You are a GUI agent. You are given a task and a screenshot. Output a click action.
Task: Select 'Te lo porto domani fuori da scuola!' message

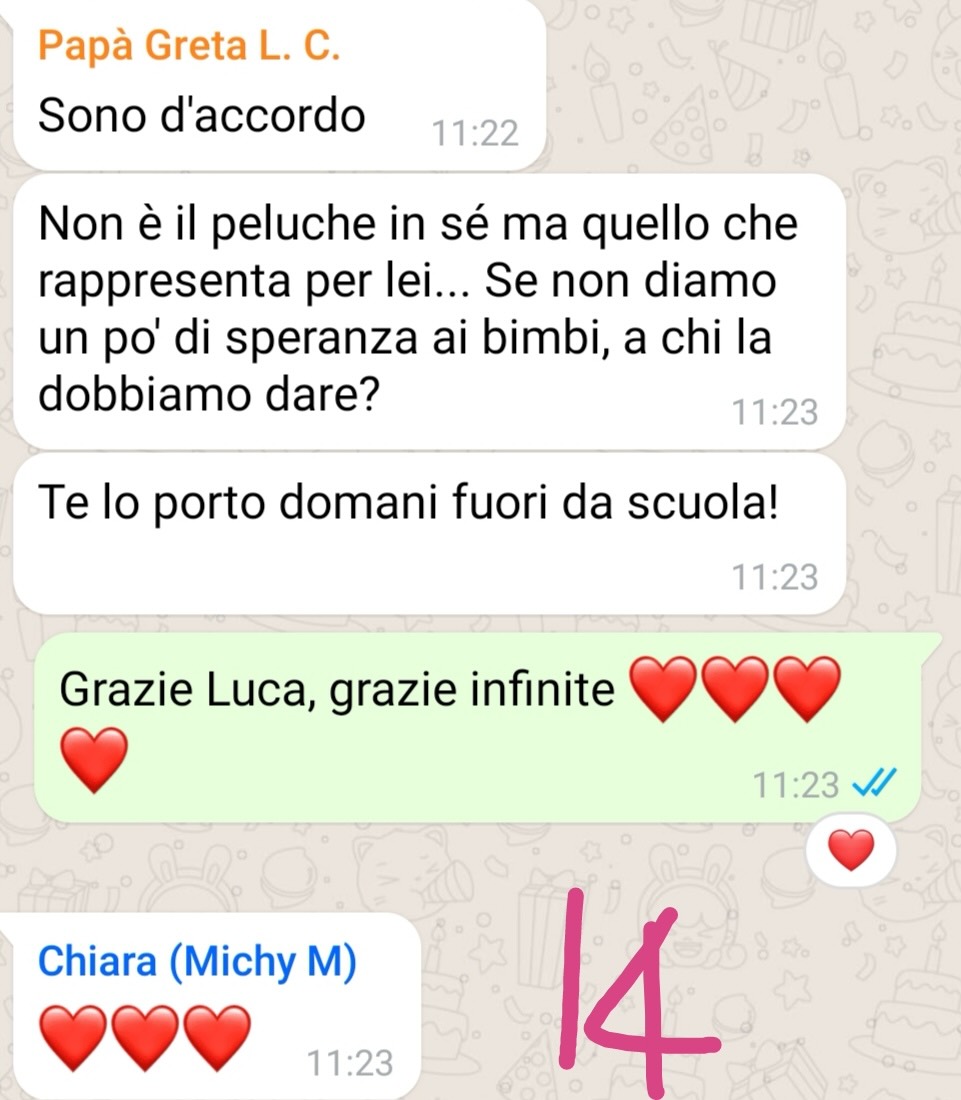click(429, 533)
